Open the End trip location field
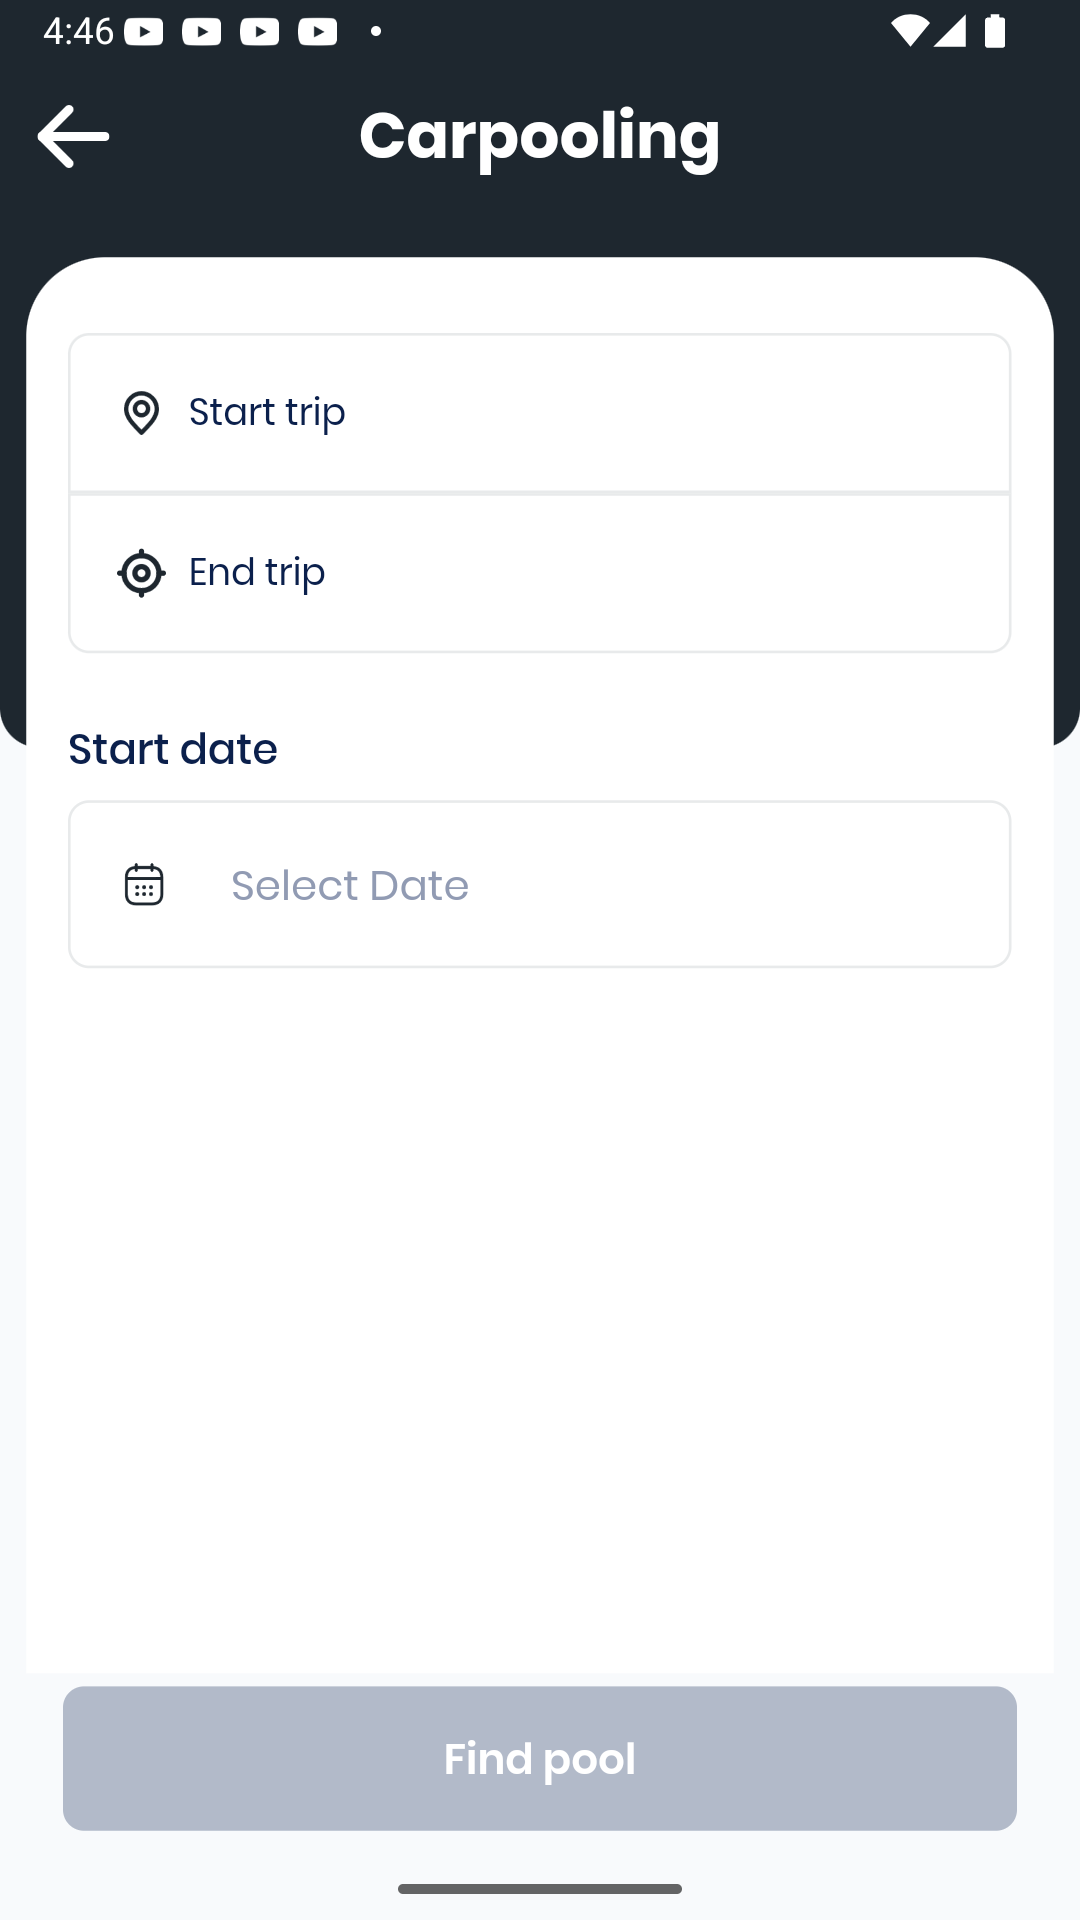 pos(540,573)
